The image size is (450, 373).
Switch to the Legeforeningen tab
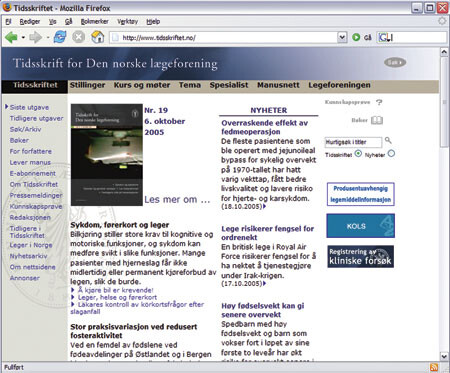click(339, 85)
